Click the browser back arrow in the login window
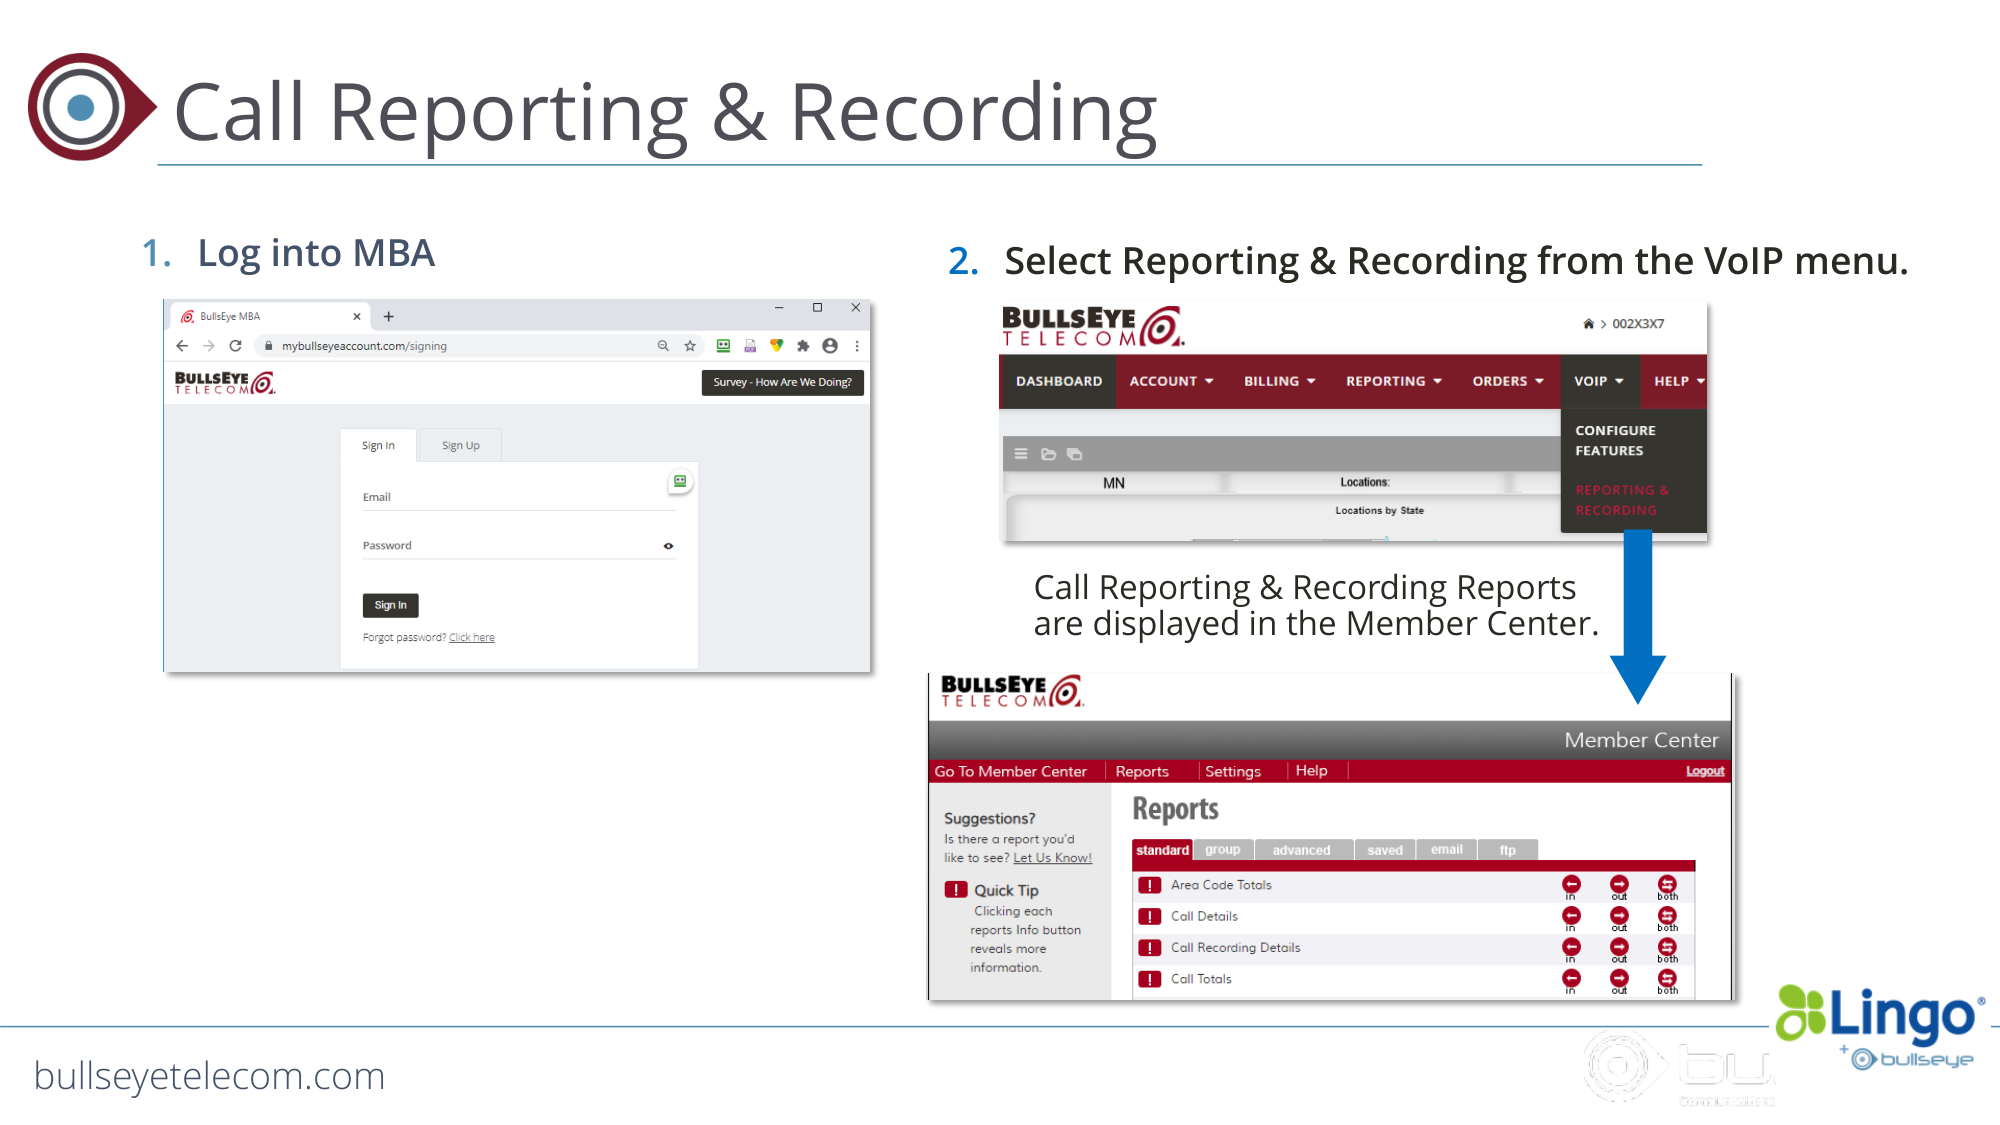Image resolution: width=2000 pixels, height=1125 pixels. (182, 346)
